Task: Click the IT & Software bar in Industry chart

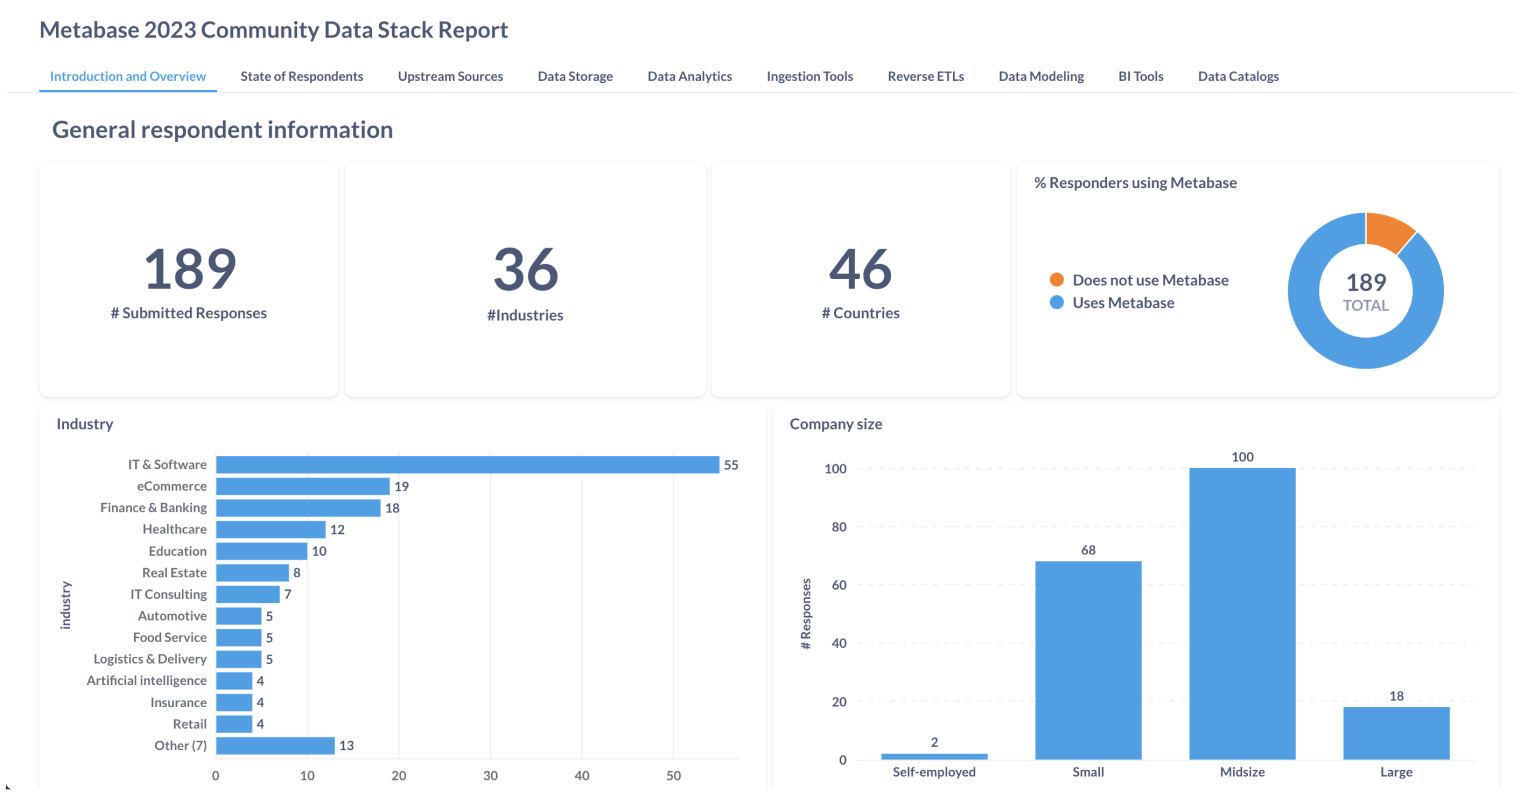Action: point(468,465)
